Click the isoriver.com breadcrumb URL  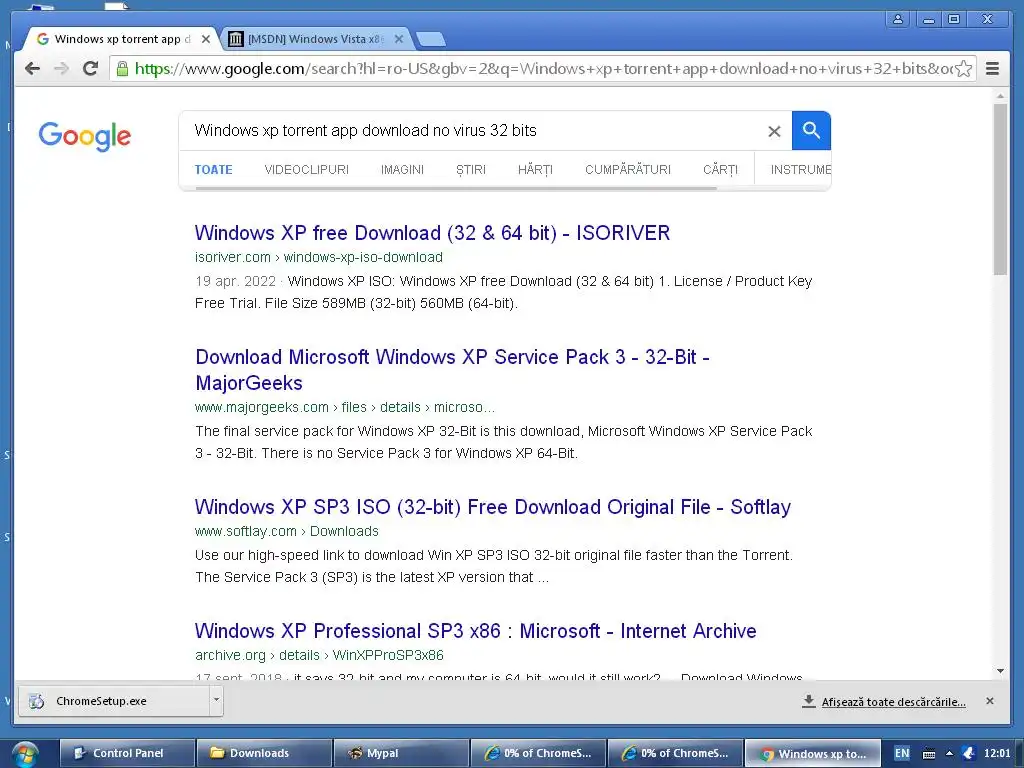(319, 257)
